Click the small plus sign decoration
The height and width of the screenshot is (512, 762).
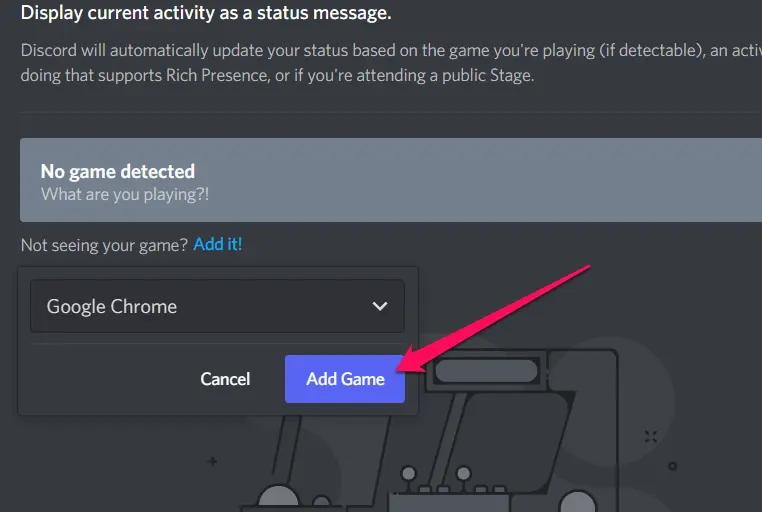(212, 461)
